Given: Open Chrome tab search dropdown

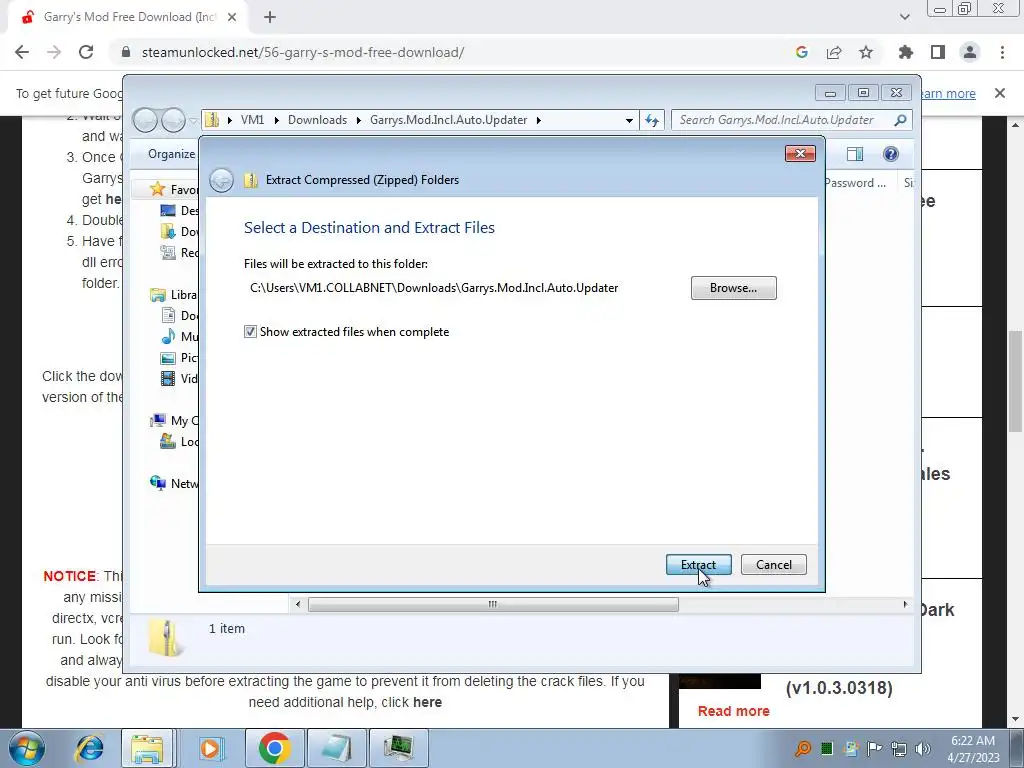Looking at the screenshot, I should (x=904, y=17).
